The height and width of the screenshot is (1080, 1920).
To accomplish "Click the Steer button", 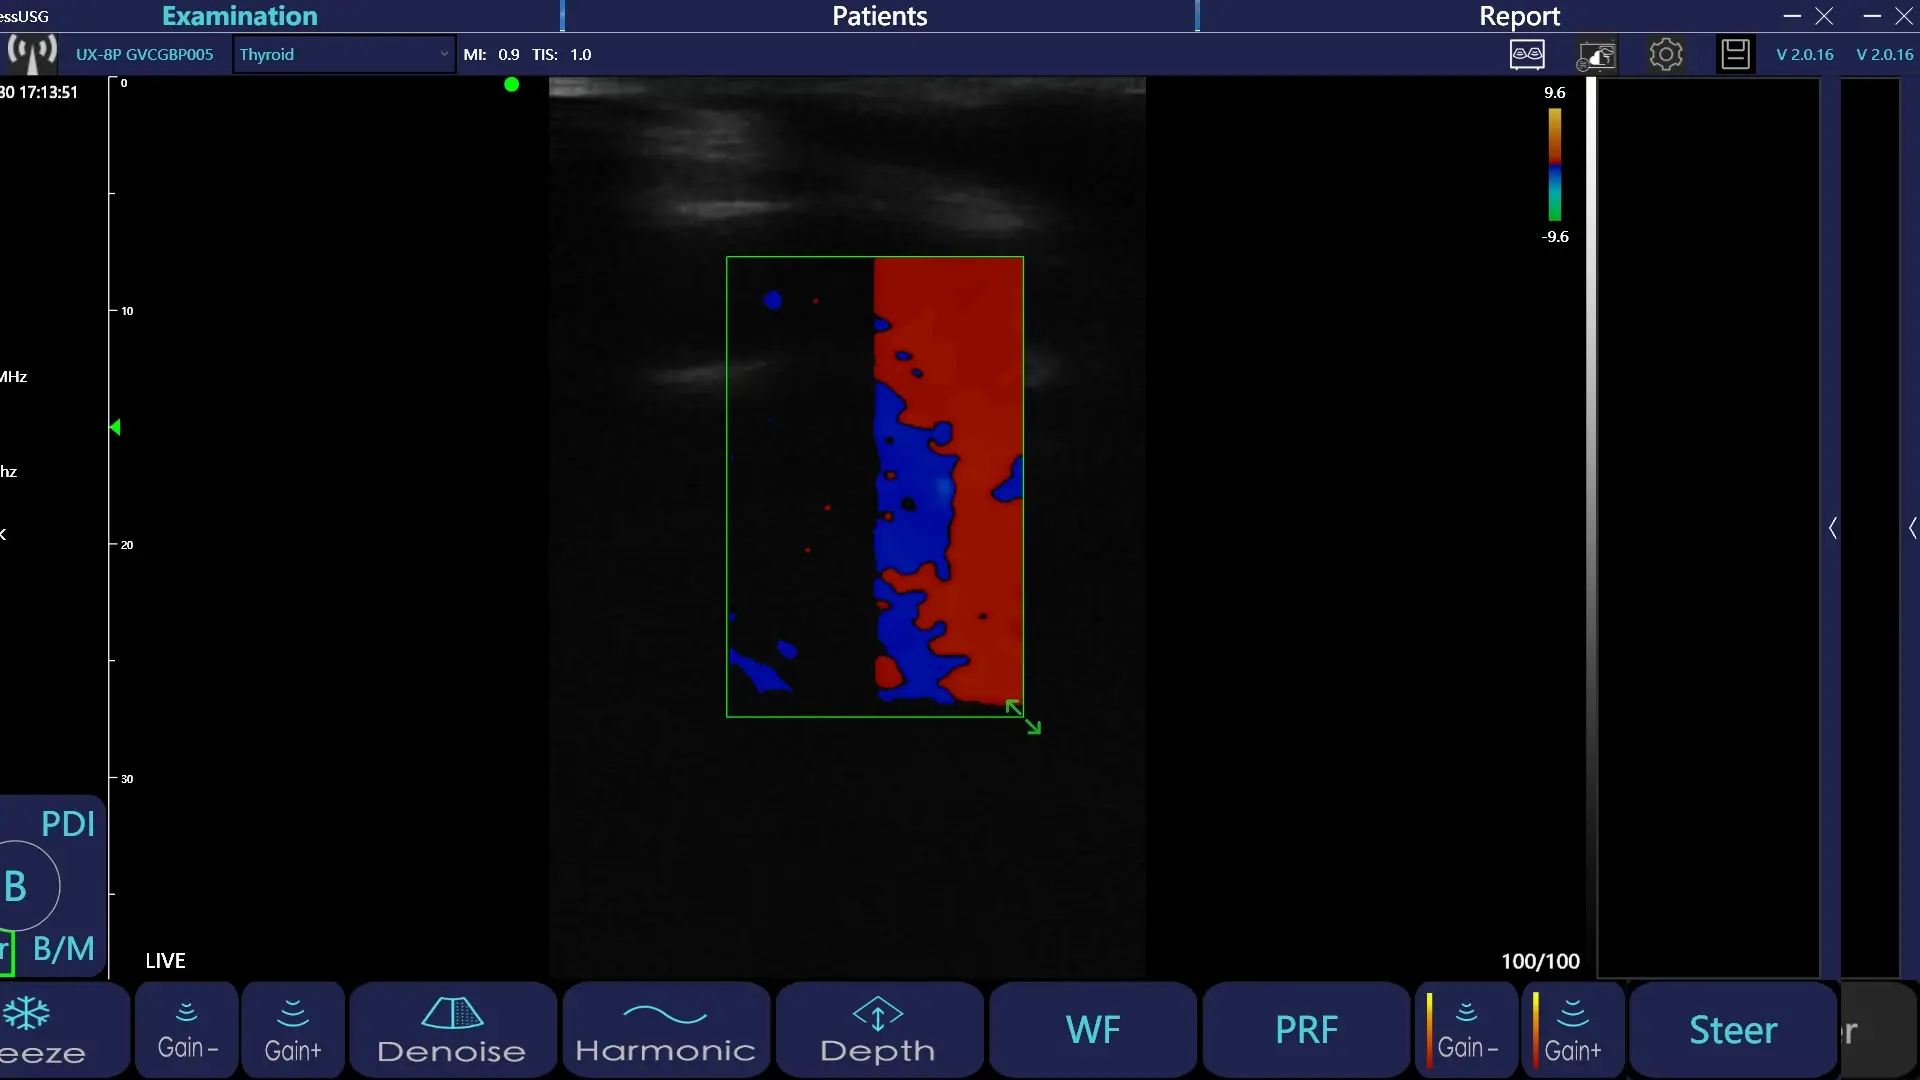I will coord(1733,1030).
